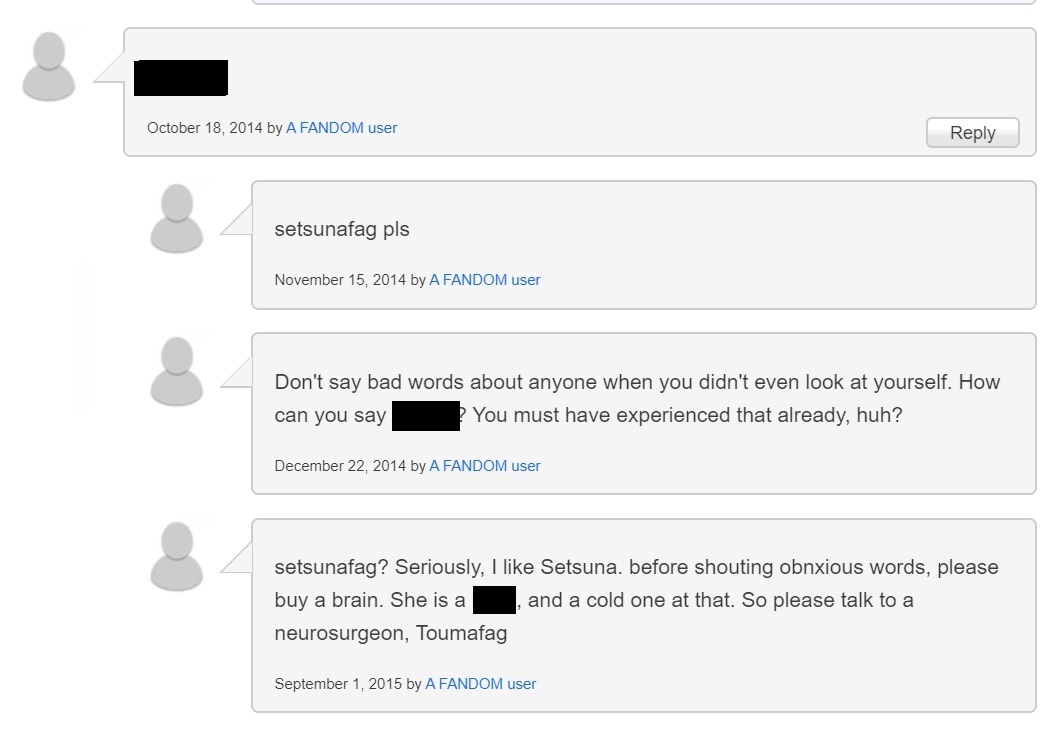Visit the A FANDOM user profile from September 1, 2015
1052x730 pixels.
[x=480, y=684]
